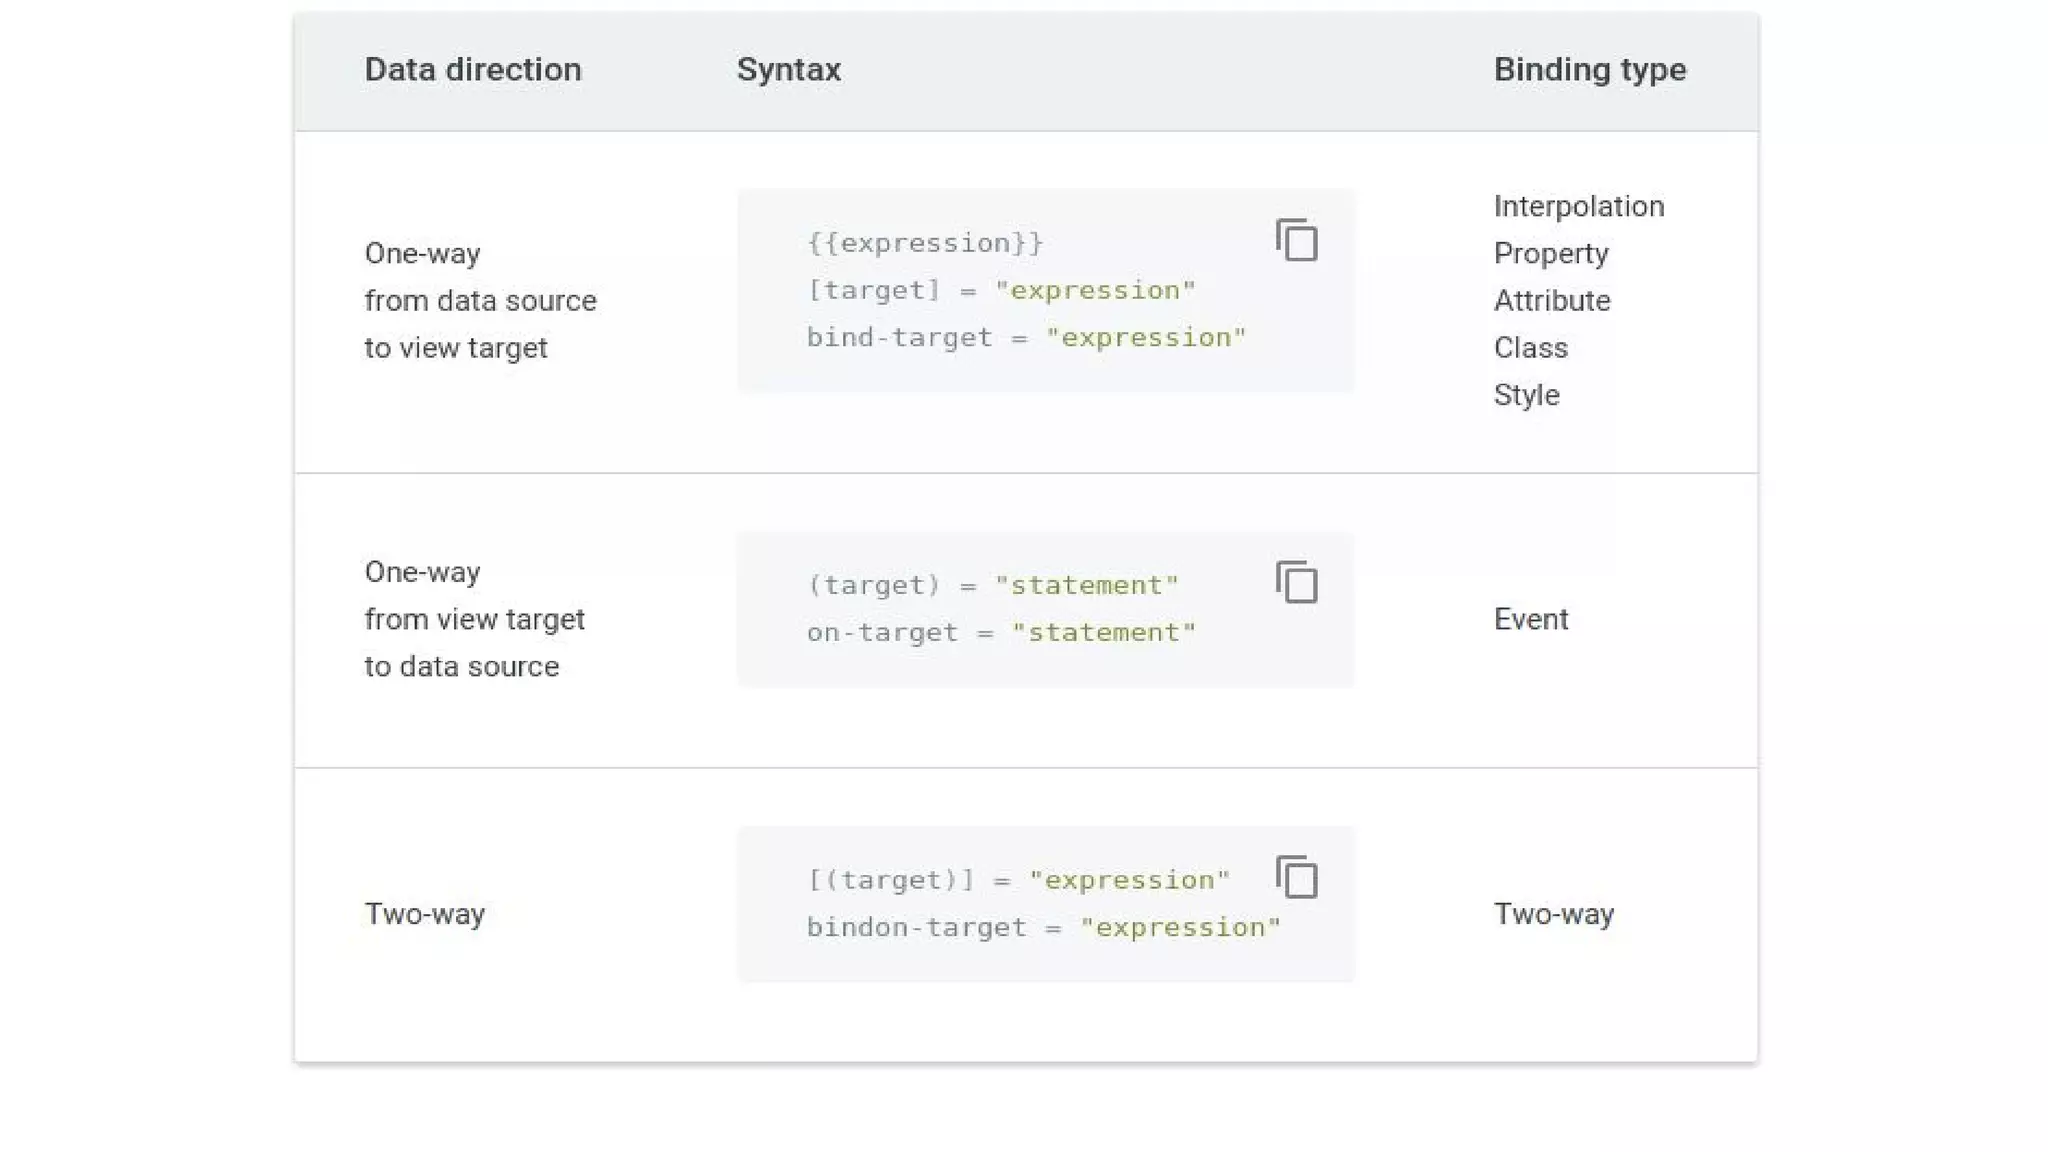Screen dimensions: 2048x1152
Task: Copy the one-way expression syntax code block
Action: [x=1296, y=240]
